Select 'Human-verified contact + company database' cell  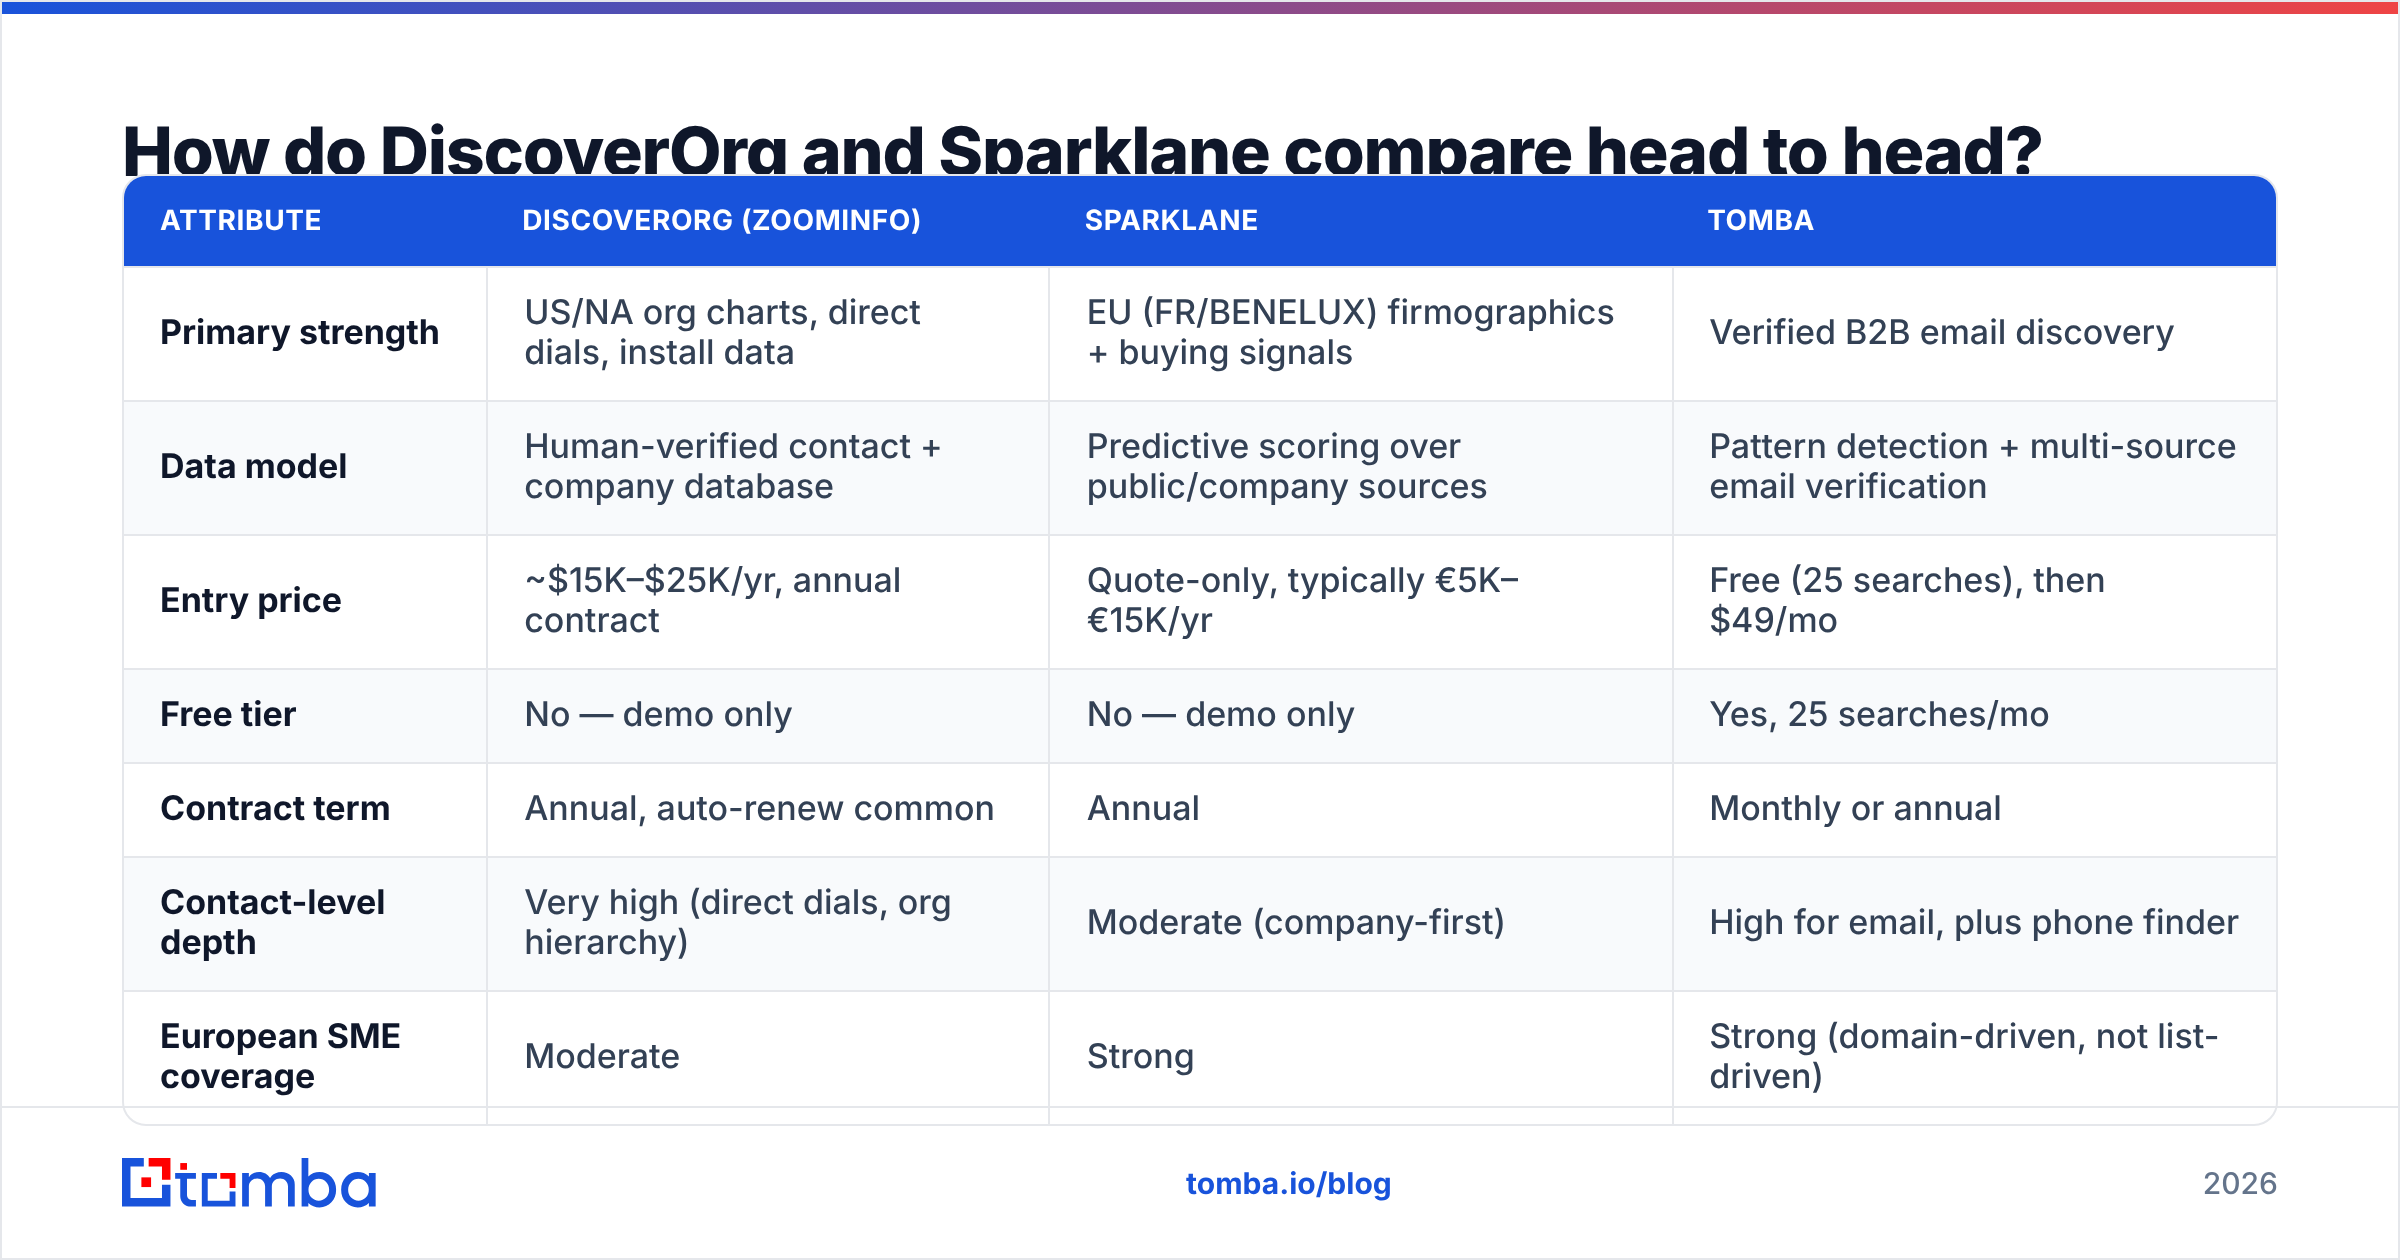[768, 467]
